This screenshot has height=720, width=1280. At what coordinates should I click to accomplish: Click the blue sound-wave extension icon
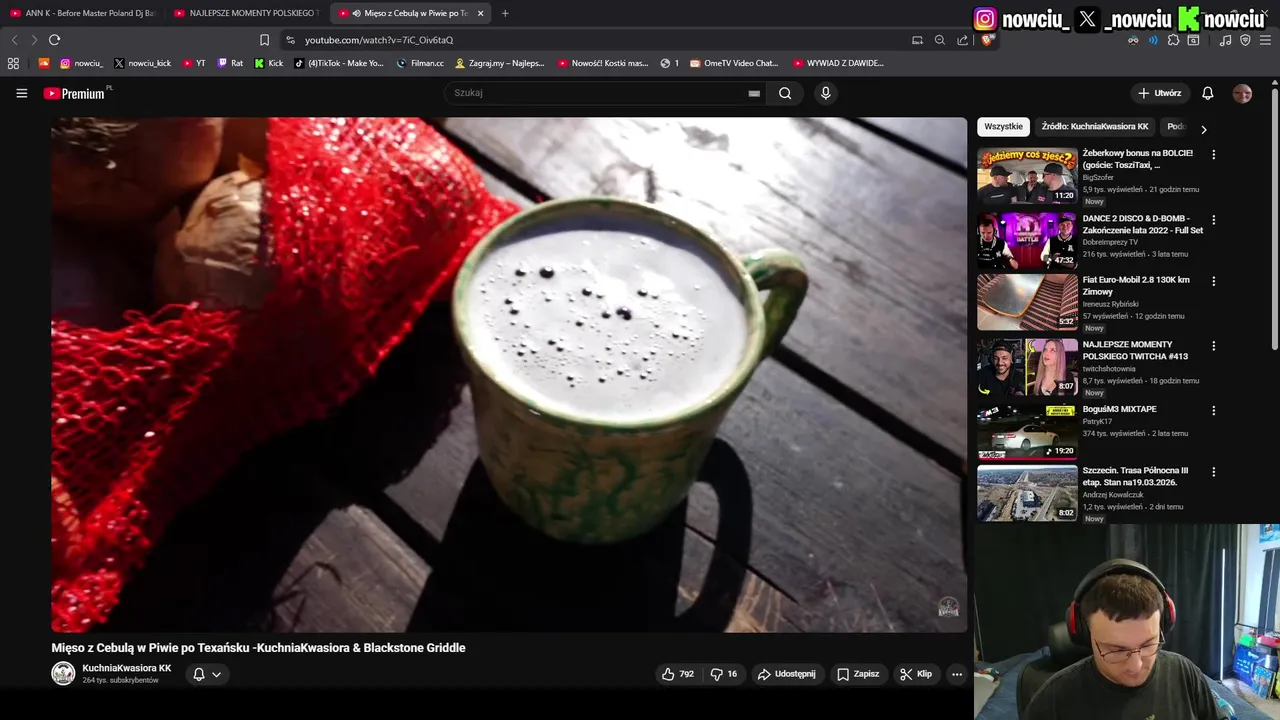[x=1153, y=40]
